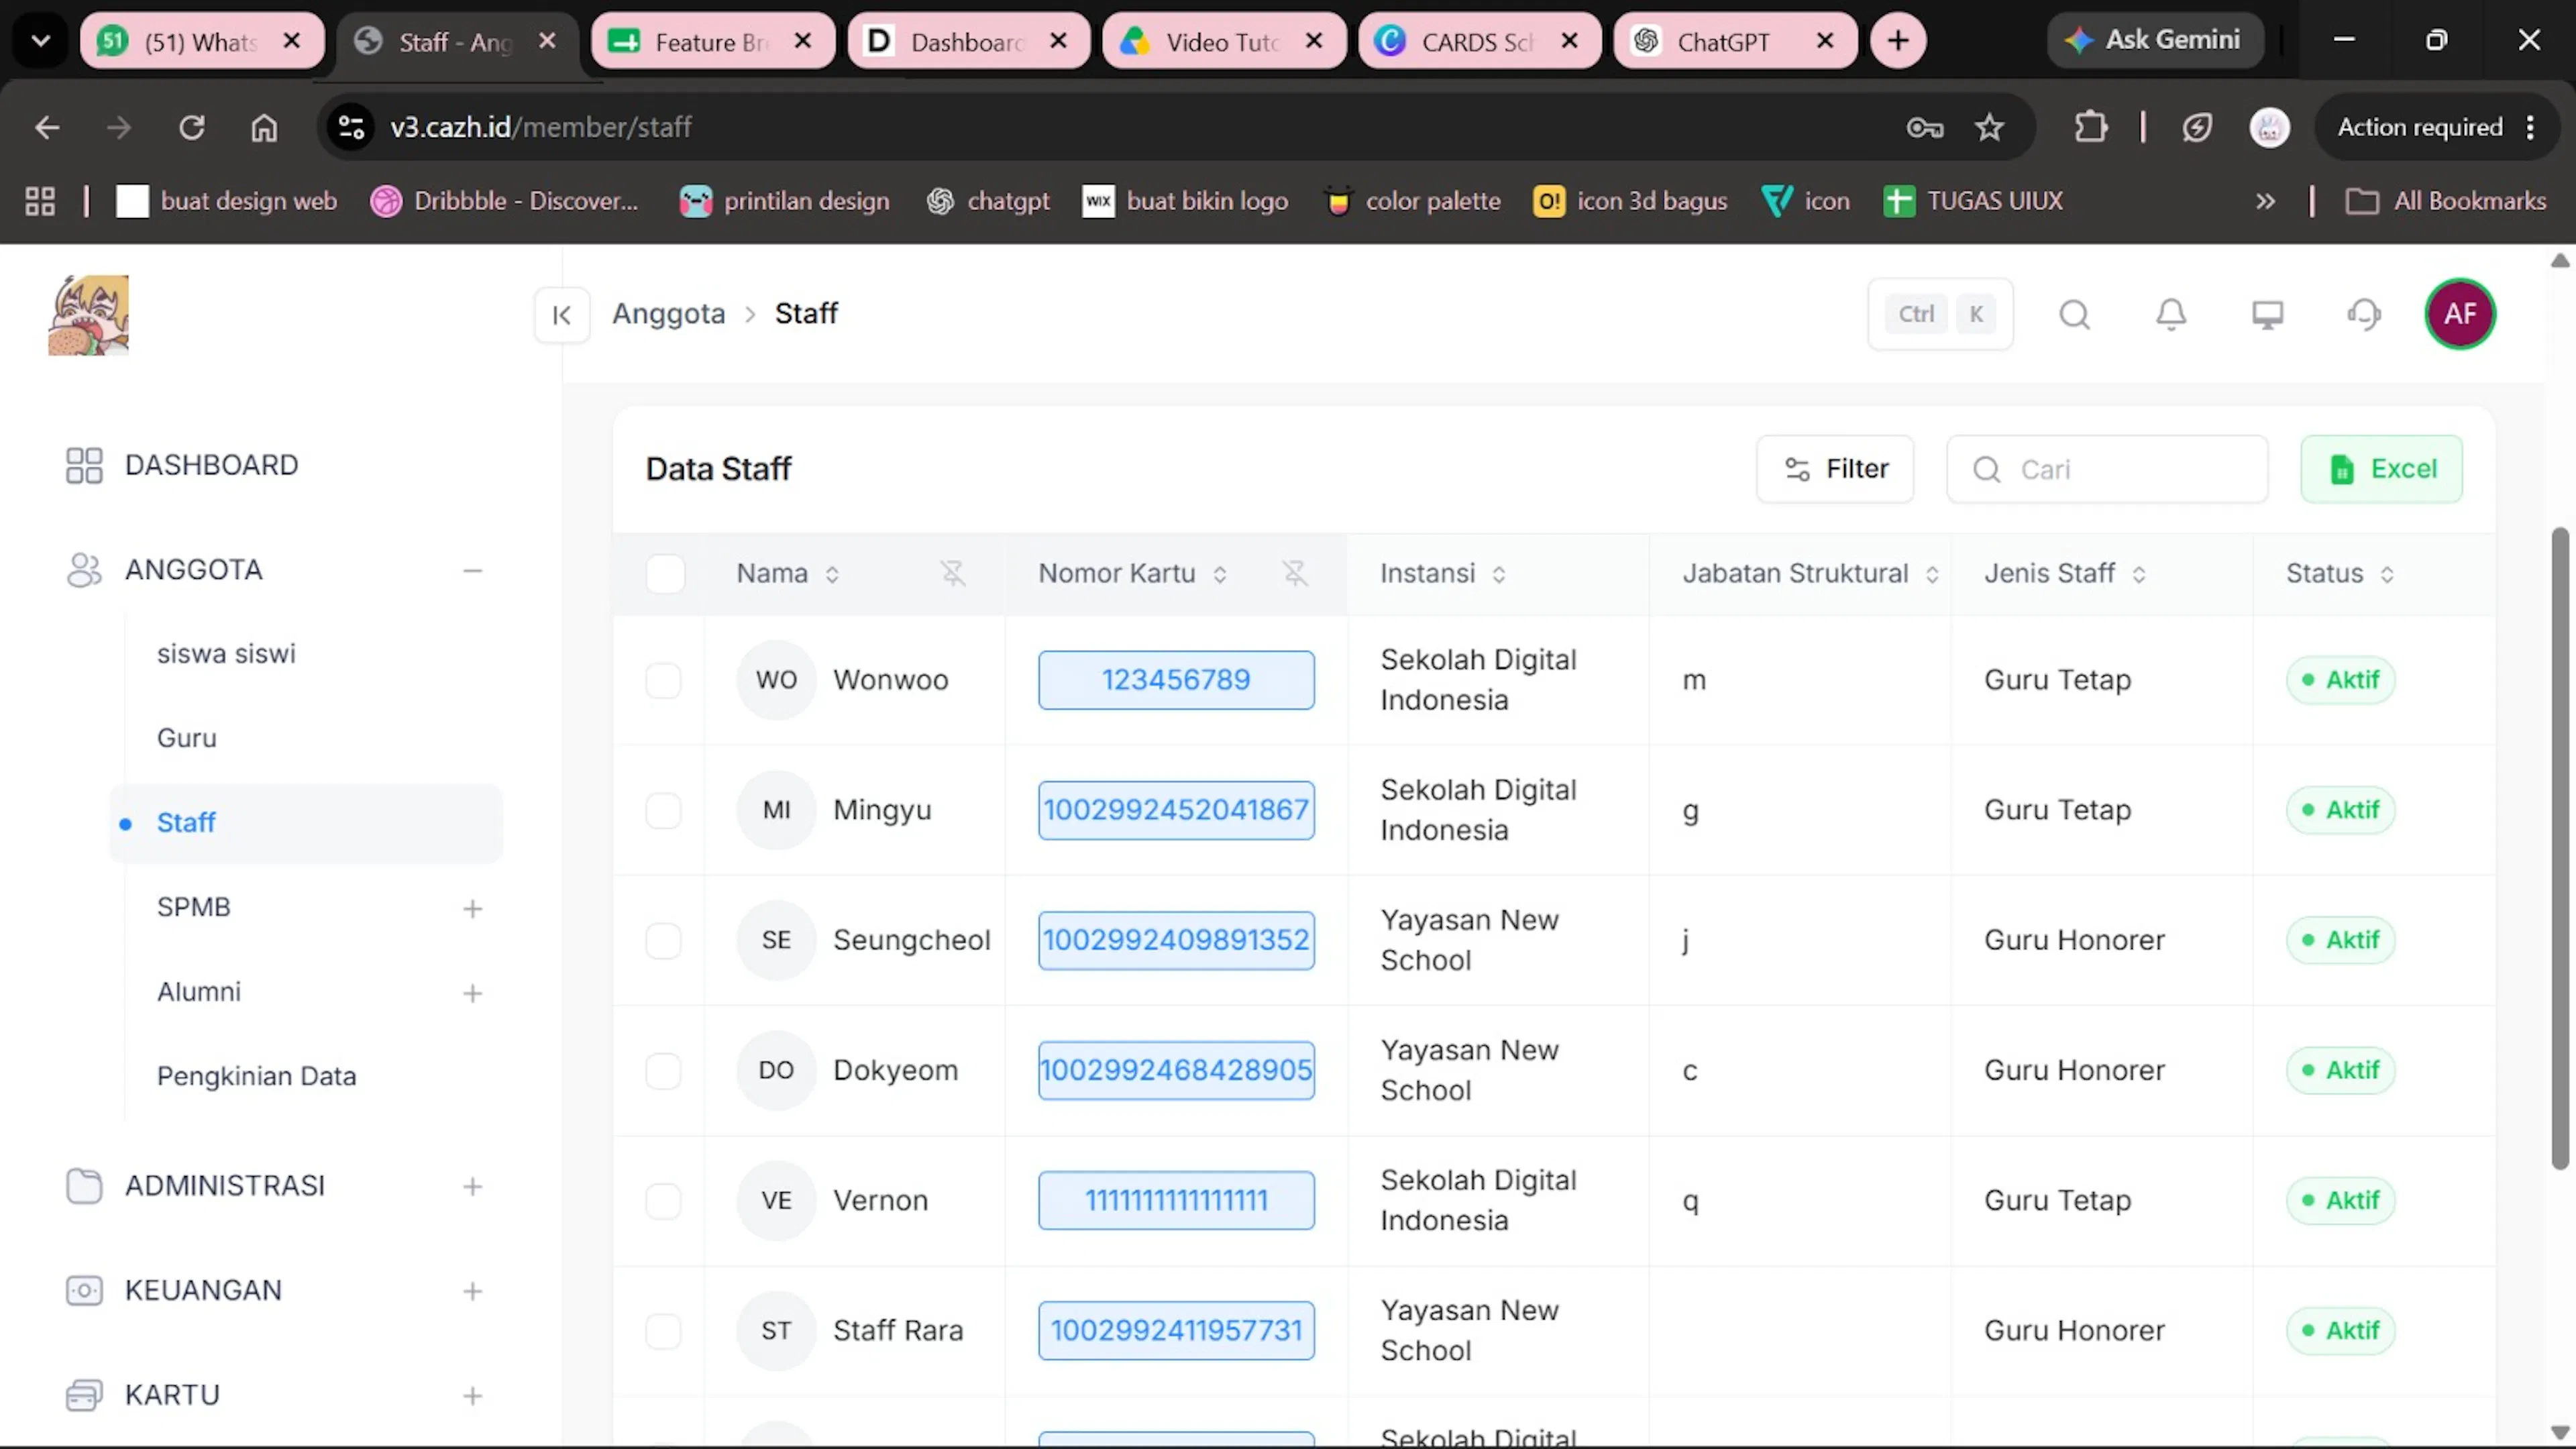The width and height of the screenshot is (2576, 1449).
Task: Open notifications bell icon
Action: pos(2171,315)
